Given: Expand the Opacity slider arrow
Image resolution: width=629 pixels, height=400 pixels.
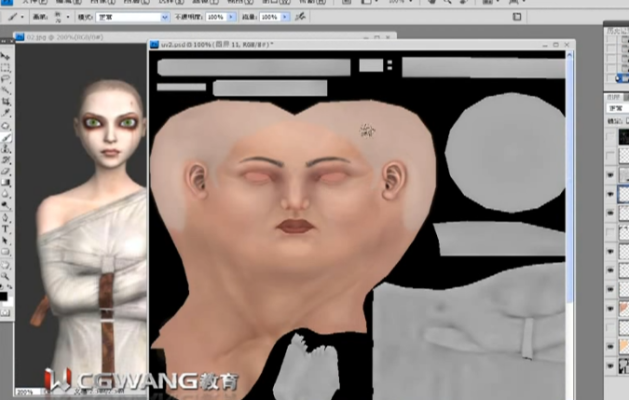Looking at the screenshot, I should tap(232, 17).
